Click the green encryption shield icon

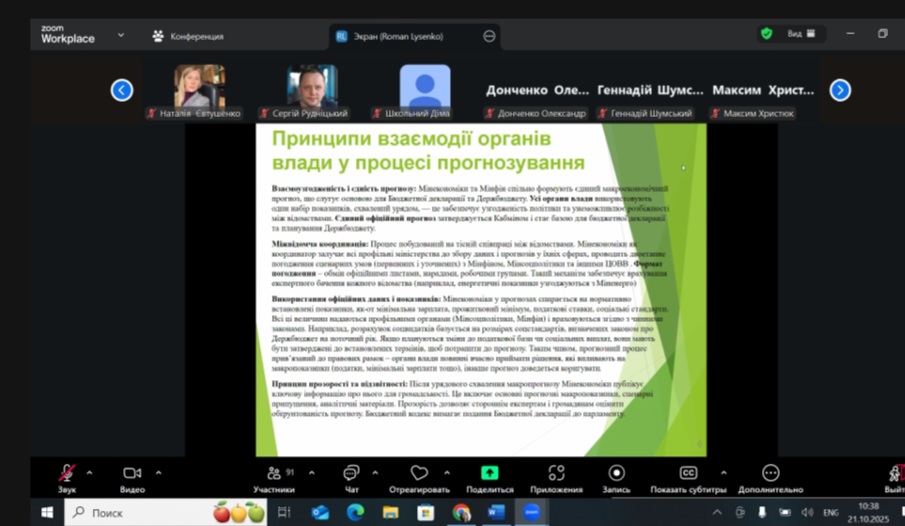(x=766, y=33)
